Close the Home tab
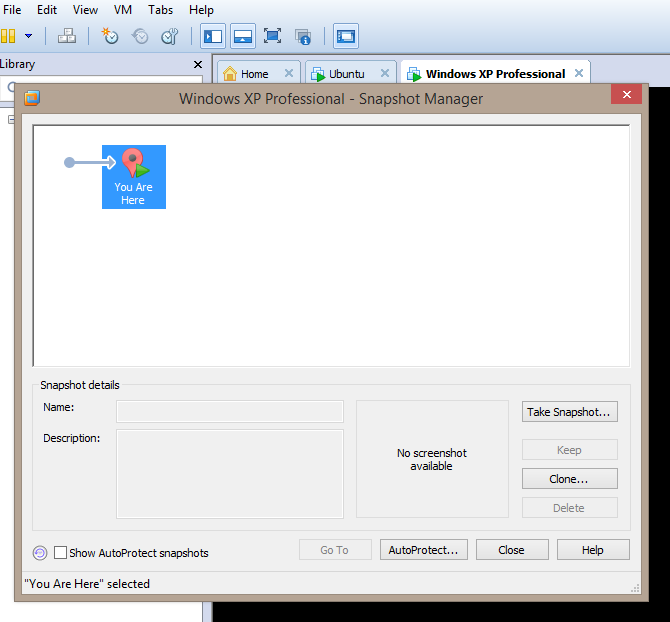The width and height of the screenshot is (670, 622). coord(289,73)
